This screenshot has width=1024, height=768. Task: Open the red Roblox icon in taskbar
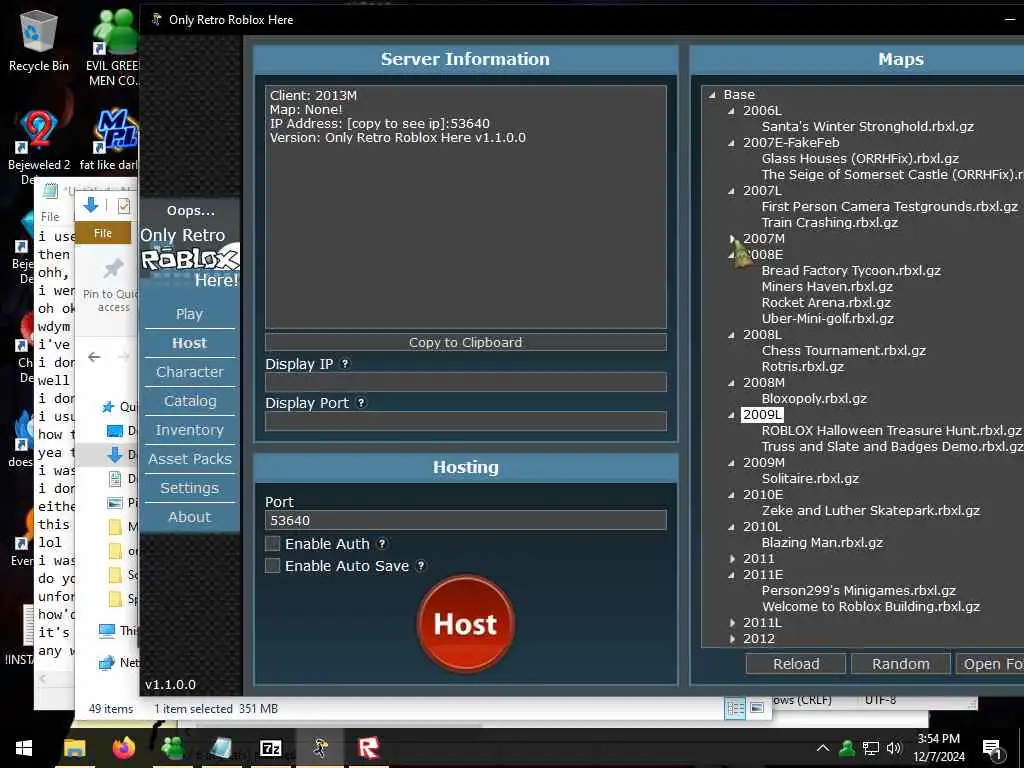coord(368,748)
